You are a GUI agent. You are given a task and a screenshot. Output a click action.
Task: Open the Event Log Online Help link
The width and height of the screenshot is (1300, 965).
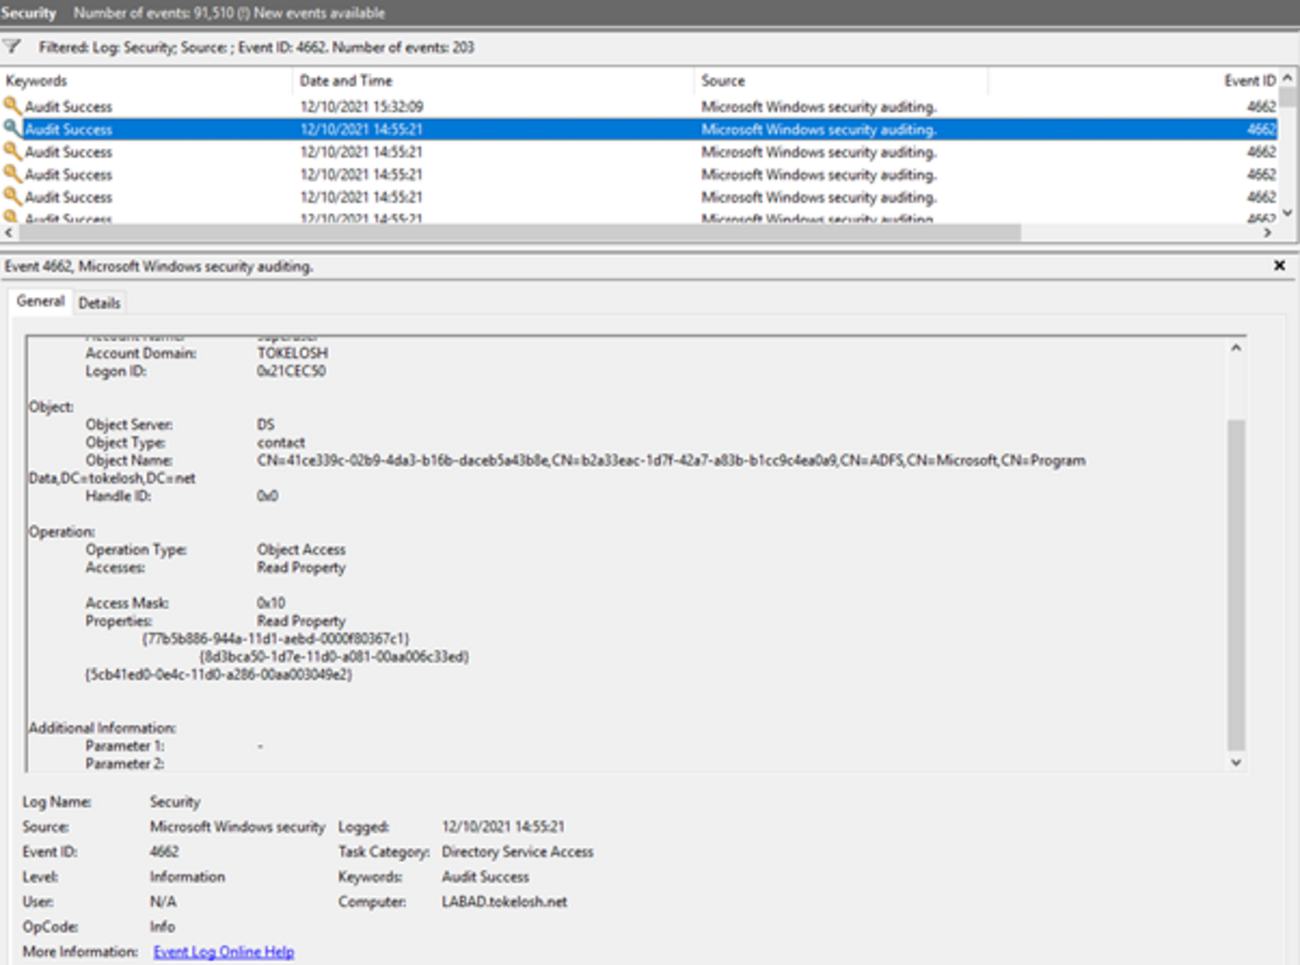223,952
